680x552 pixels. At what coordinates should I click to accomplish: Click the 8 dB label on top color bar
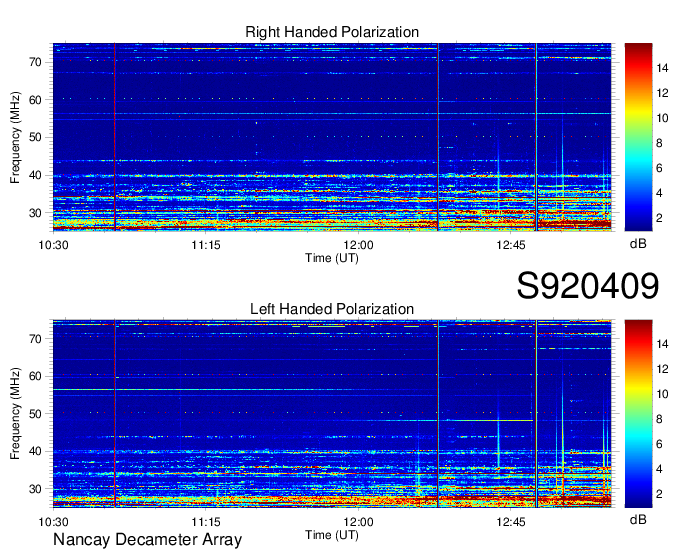(659, 143)
